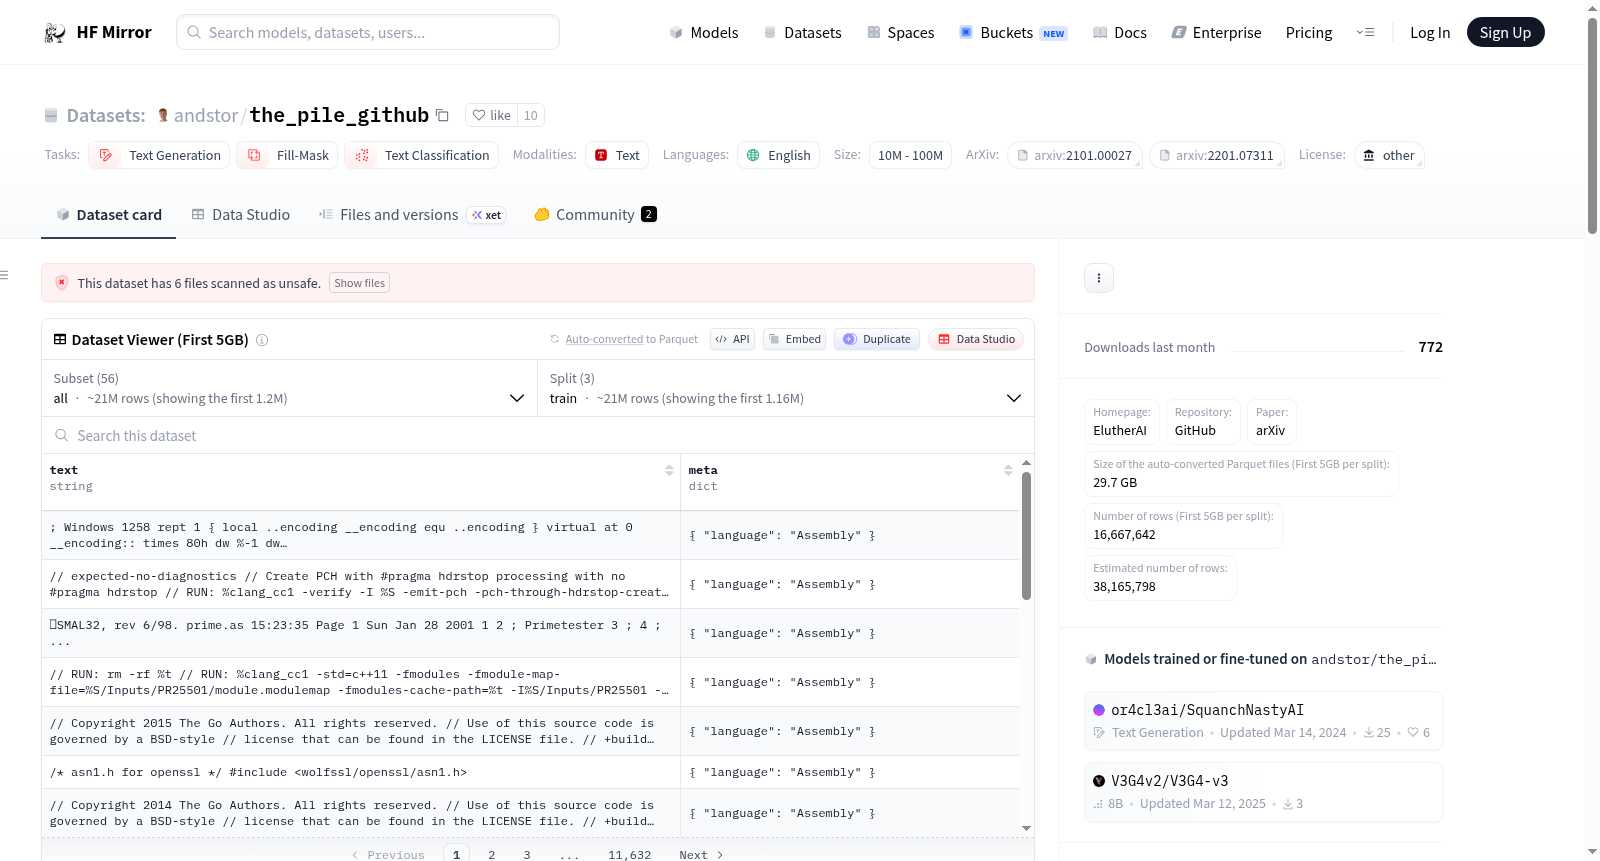Image resolution: width=1600 pixels, height=861 pixels.
Task: Open the xet storage badge
Action: click(487, 215)
